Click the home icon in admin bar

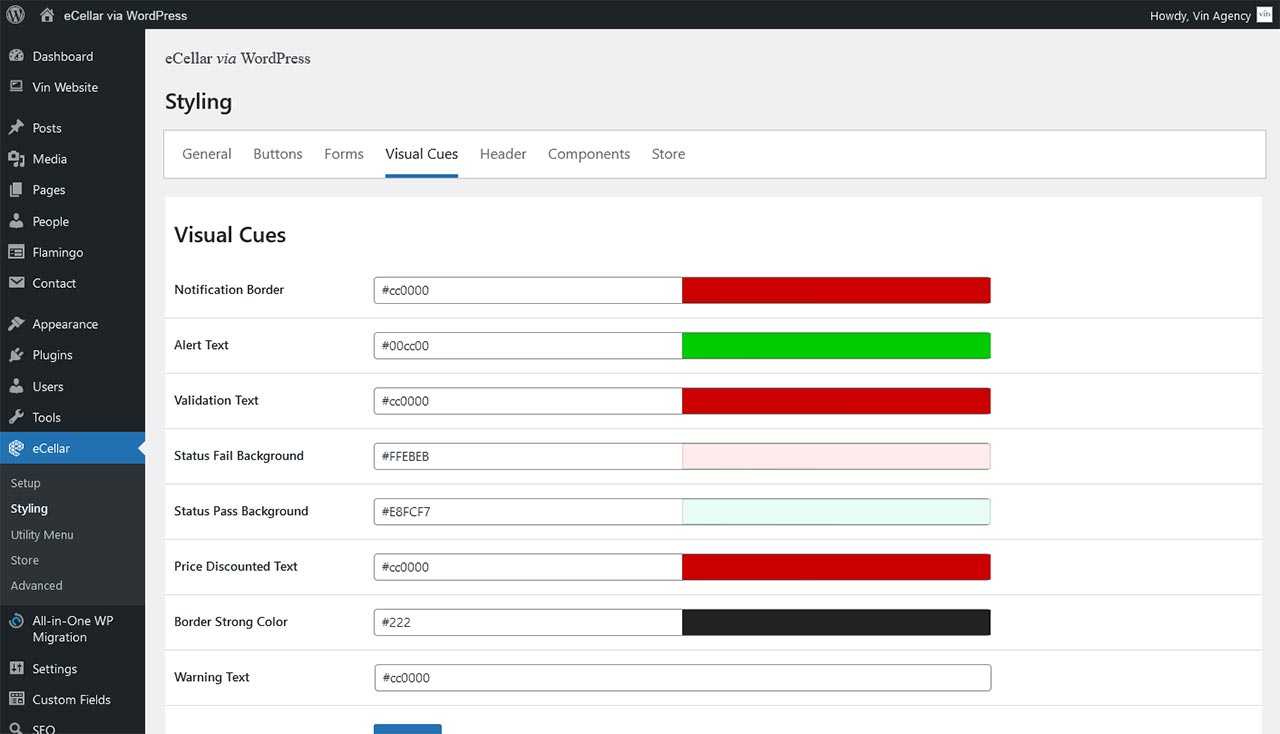47,15
